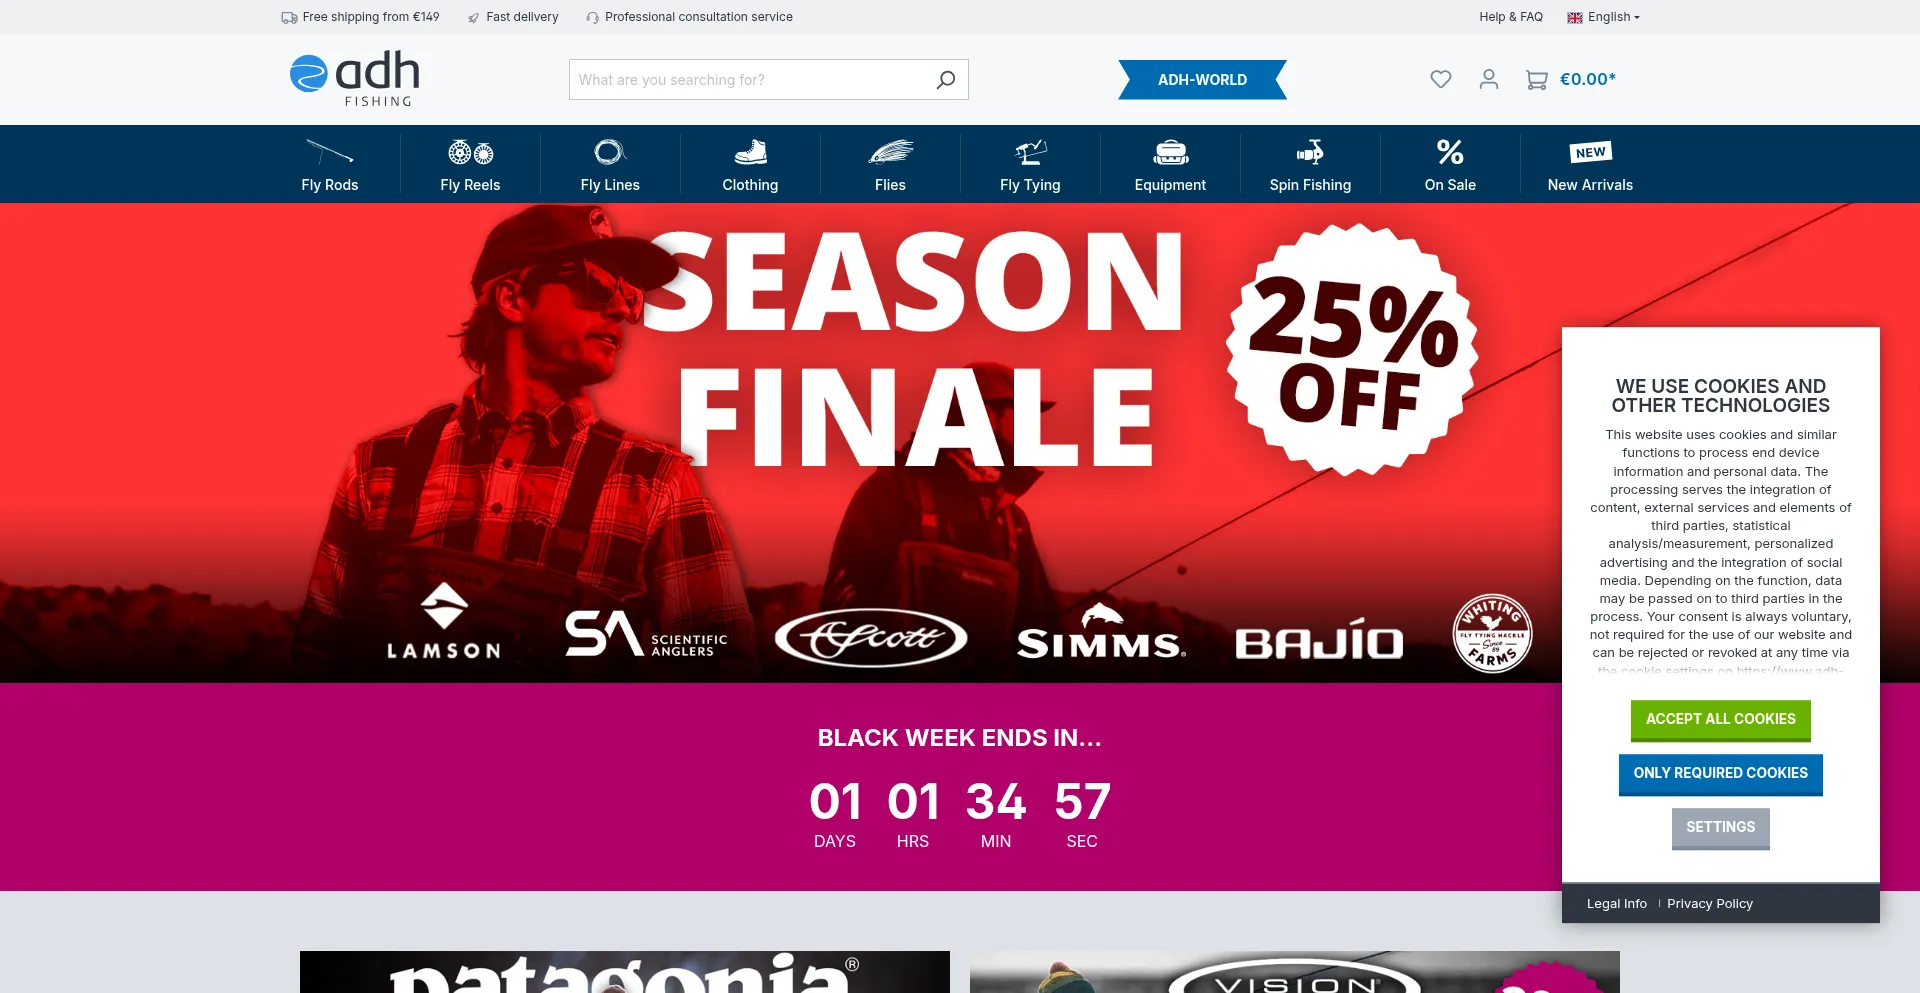Select the Clothing boot icon

[750, 152]
